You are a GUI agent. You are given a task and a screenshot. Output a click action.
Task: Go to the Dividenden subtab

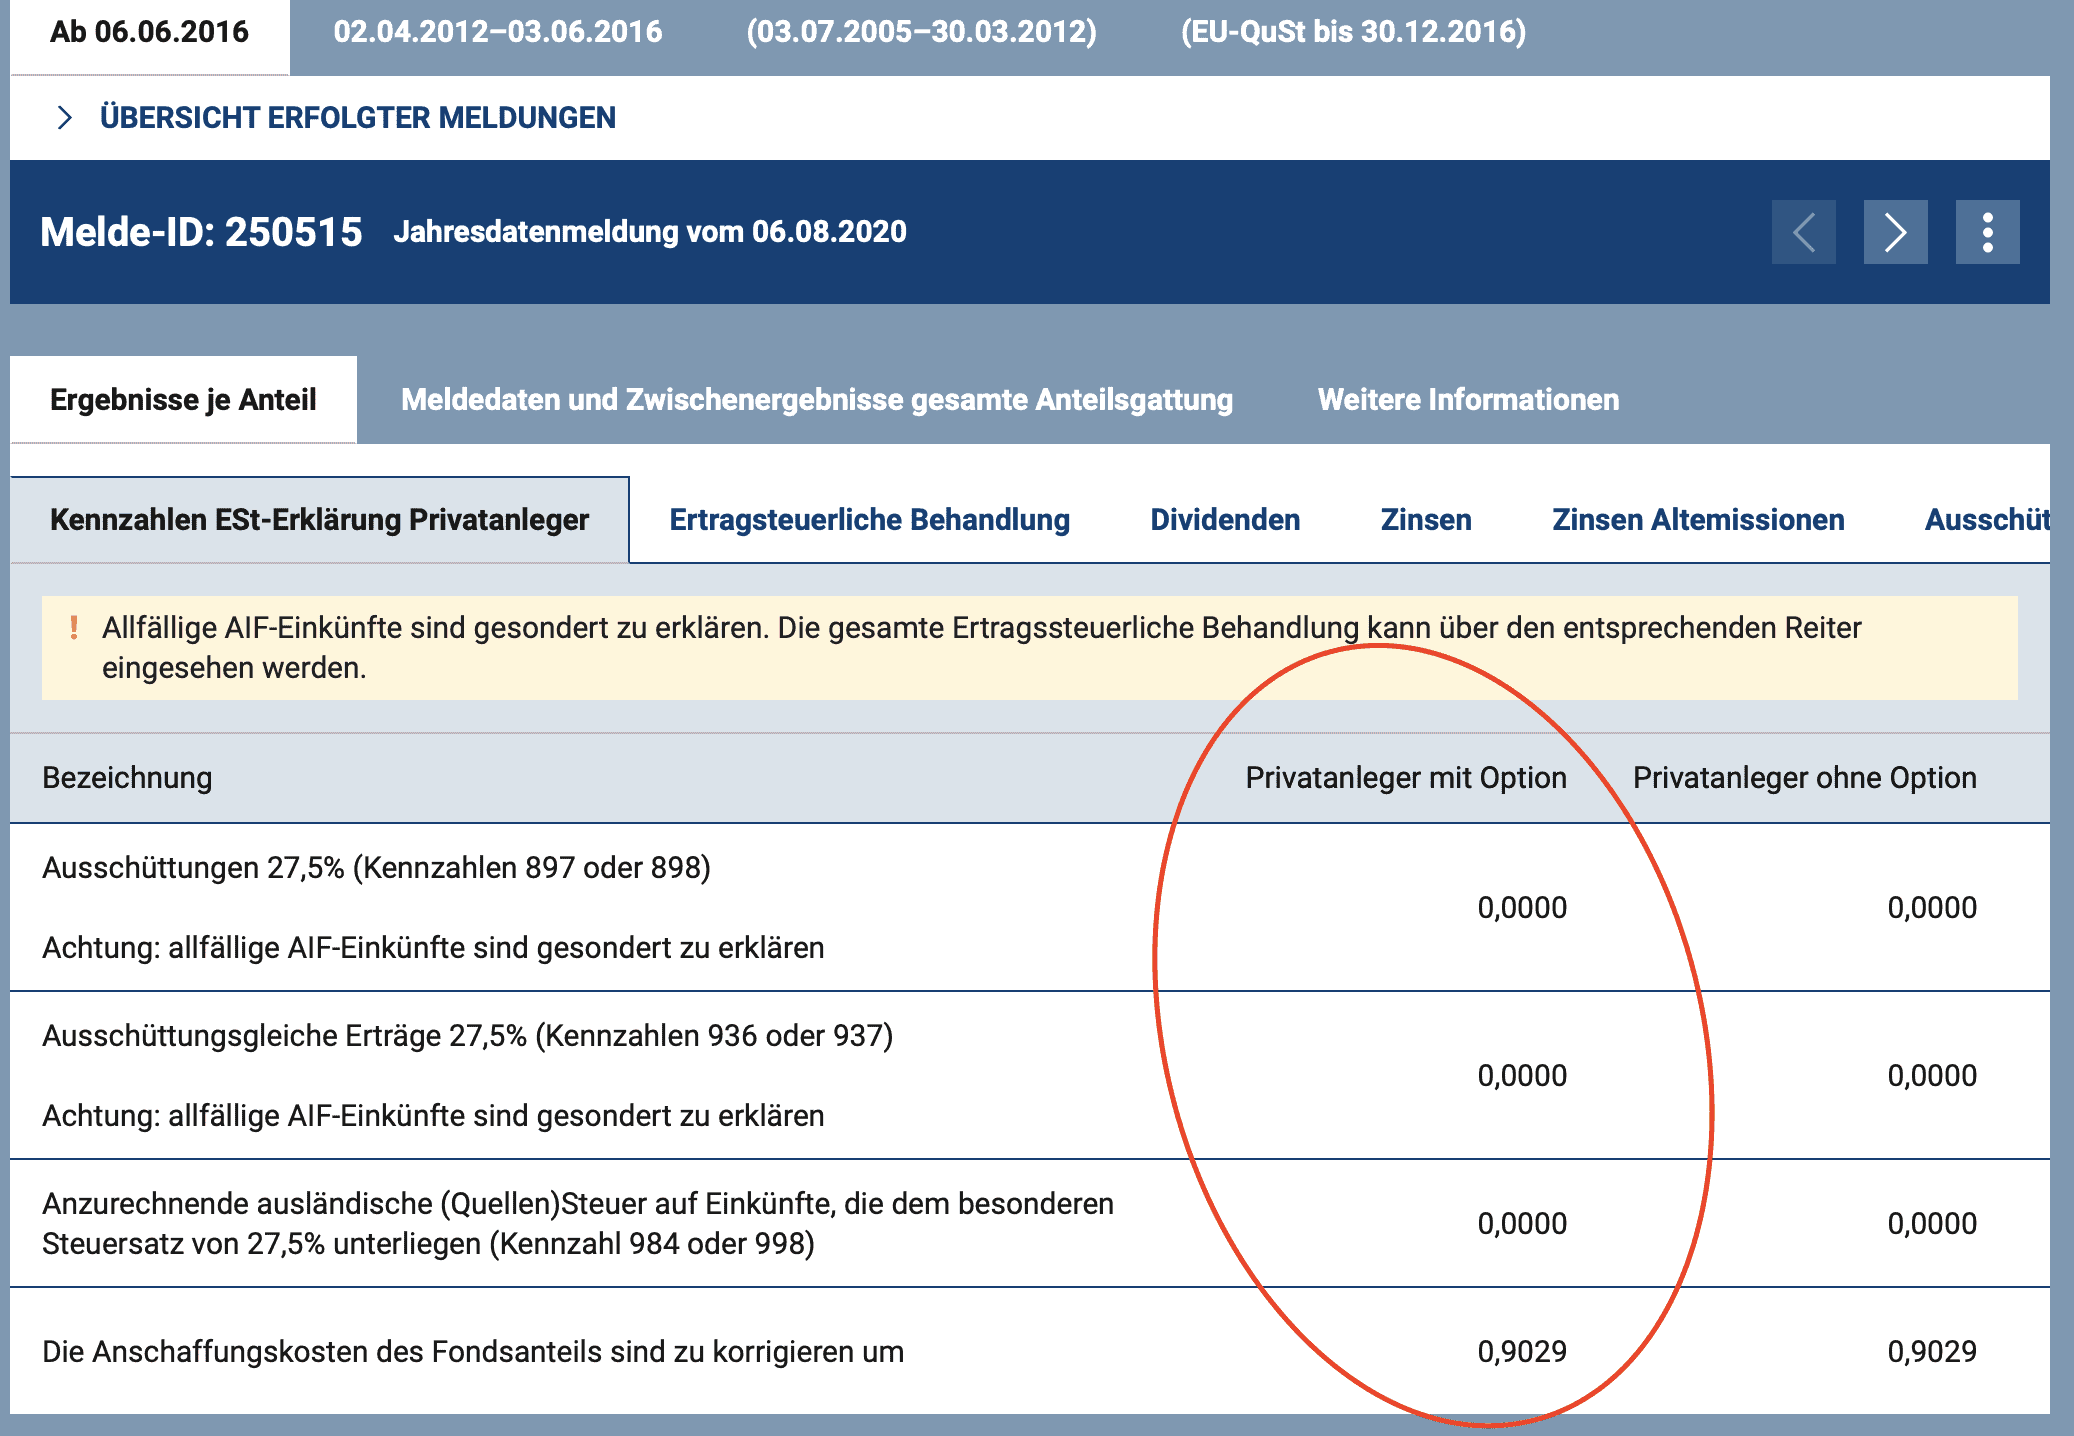click(1224, 520)
